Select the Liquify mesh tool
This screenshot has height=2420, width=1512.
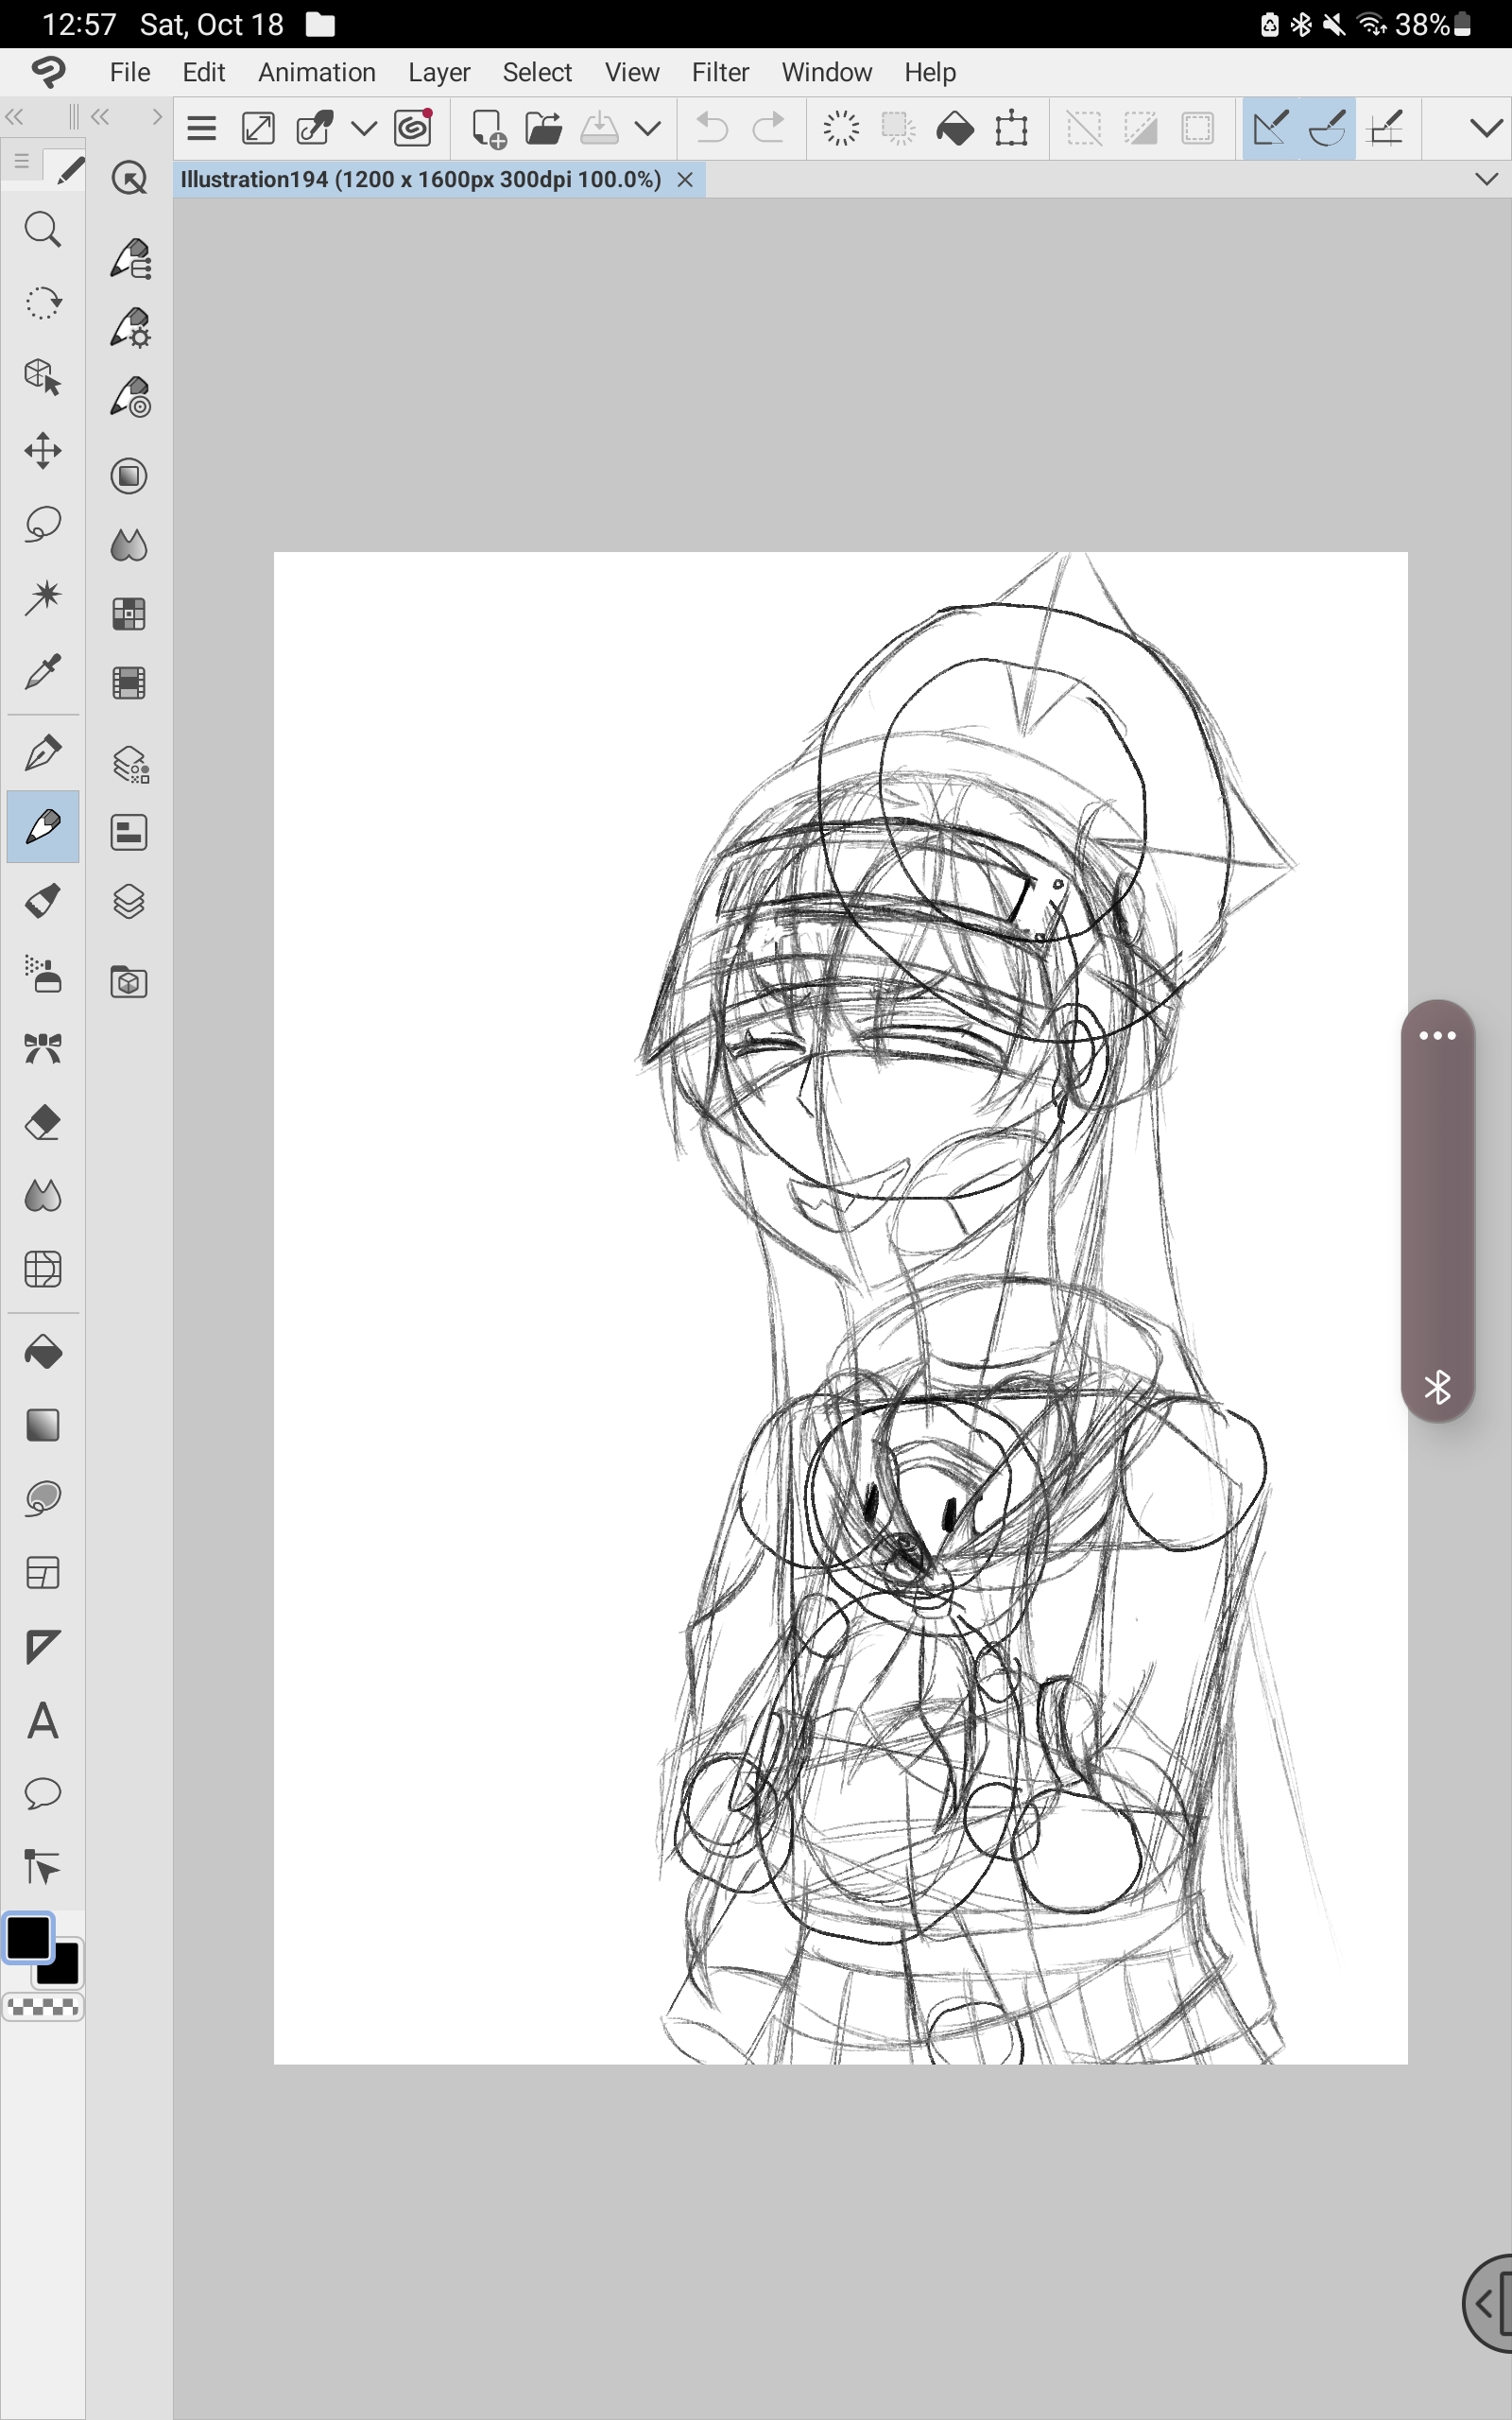pos(42,1270)
